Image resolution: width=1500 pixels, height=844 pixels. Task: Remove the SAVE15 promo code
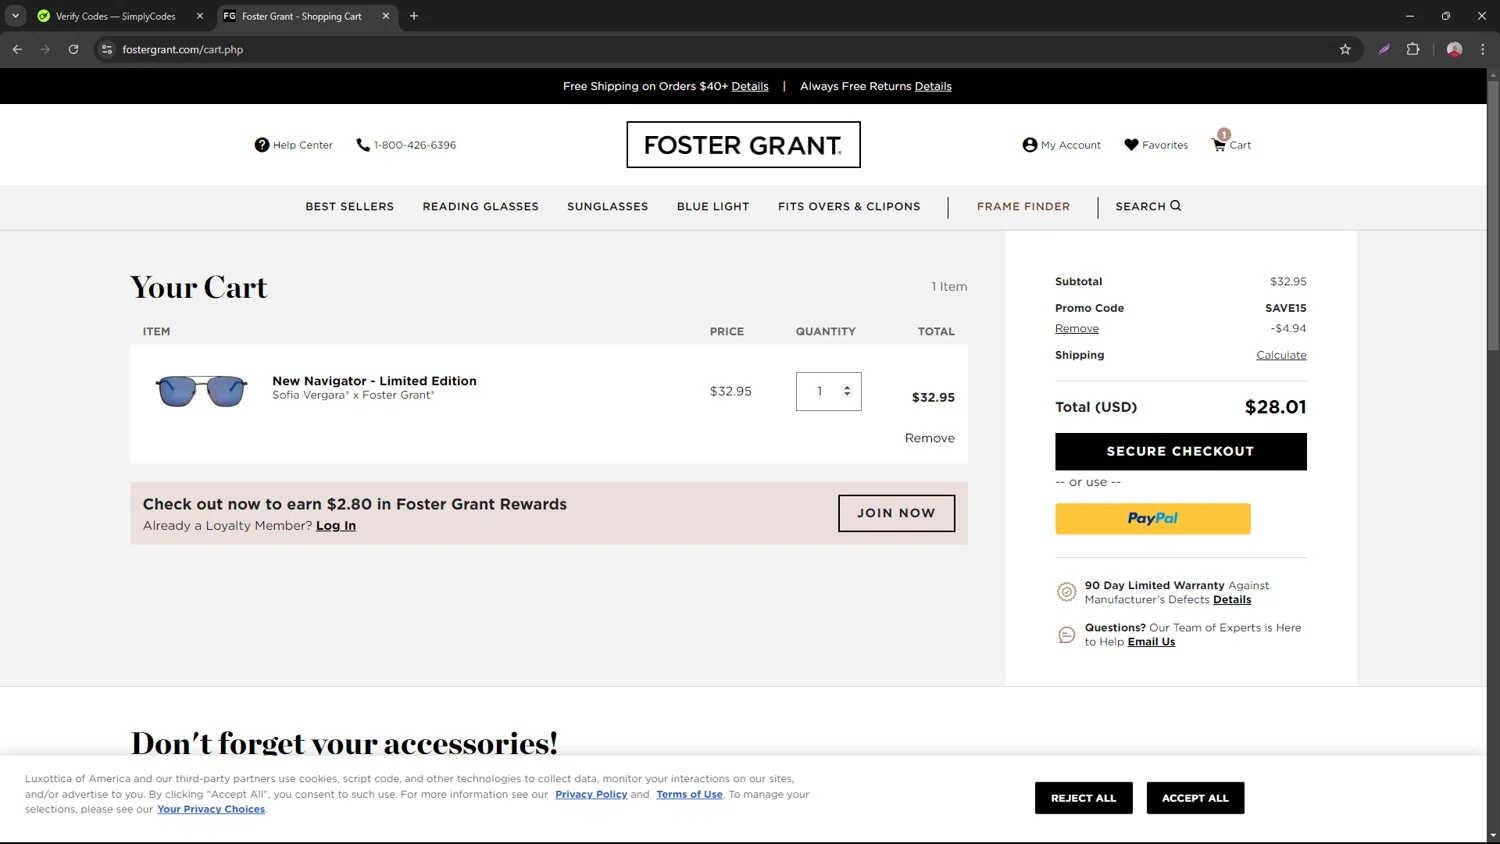point(1077,328)
